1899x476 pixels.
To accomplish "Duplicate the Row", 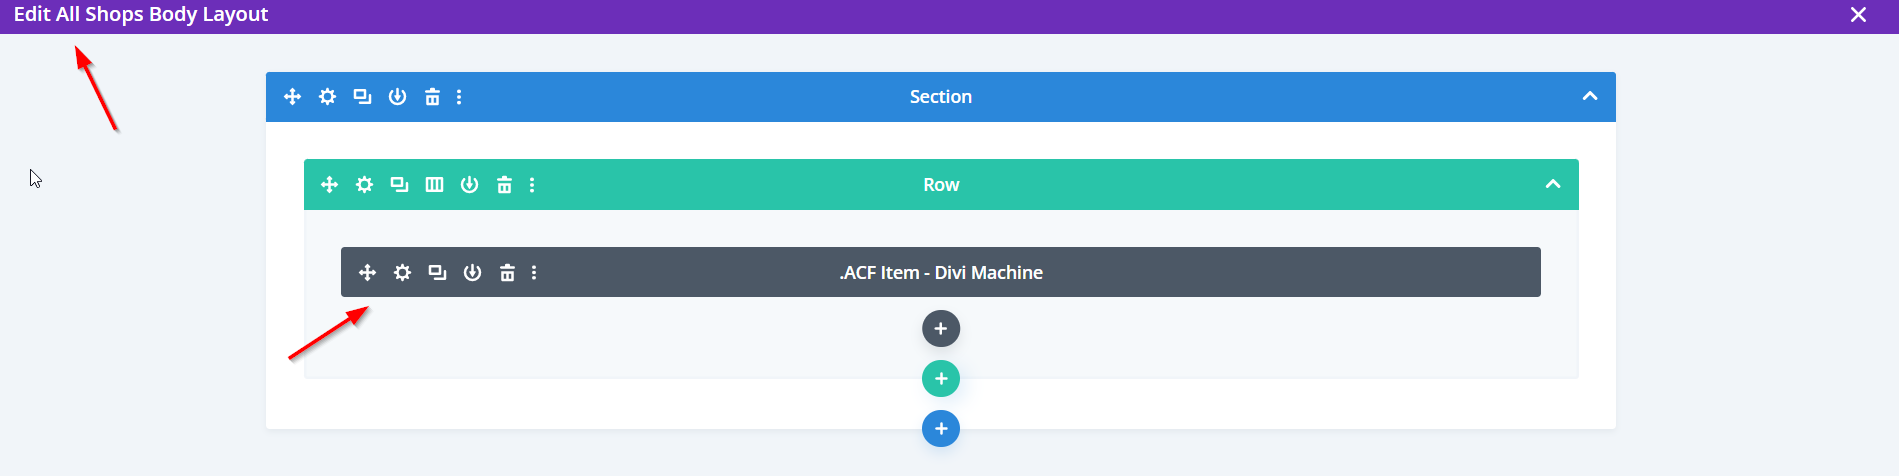I will click(x=399, y=185).
